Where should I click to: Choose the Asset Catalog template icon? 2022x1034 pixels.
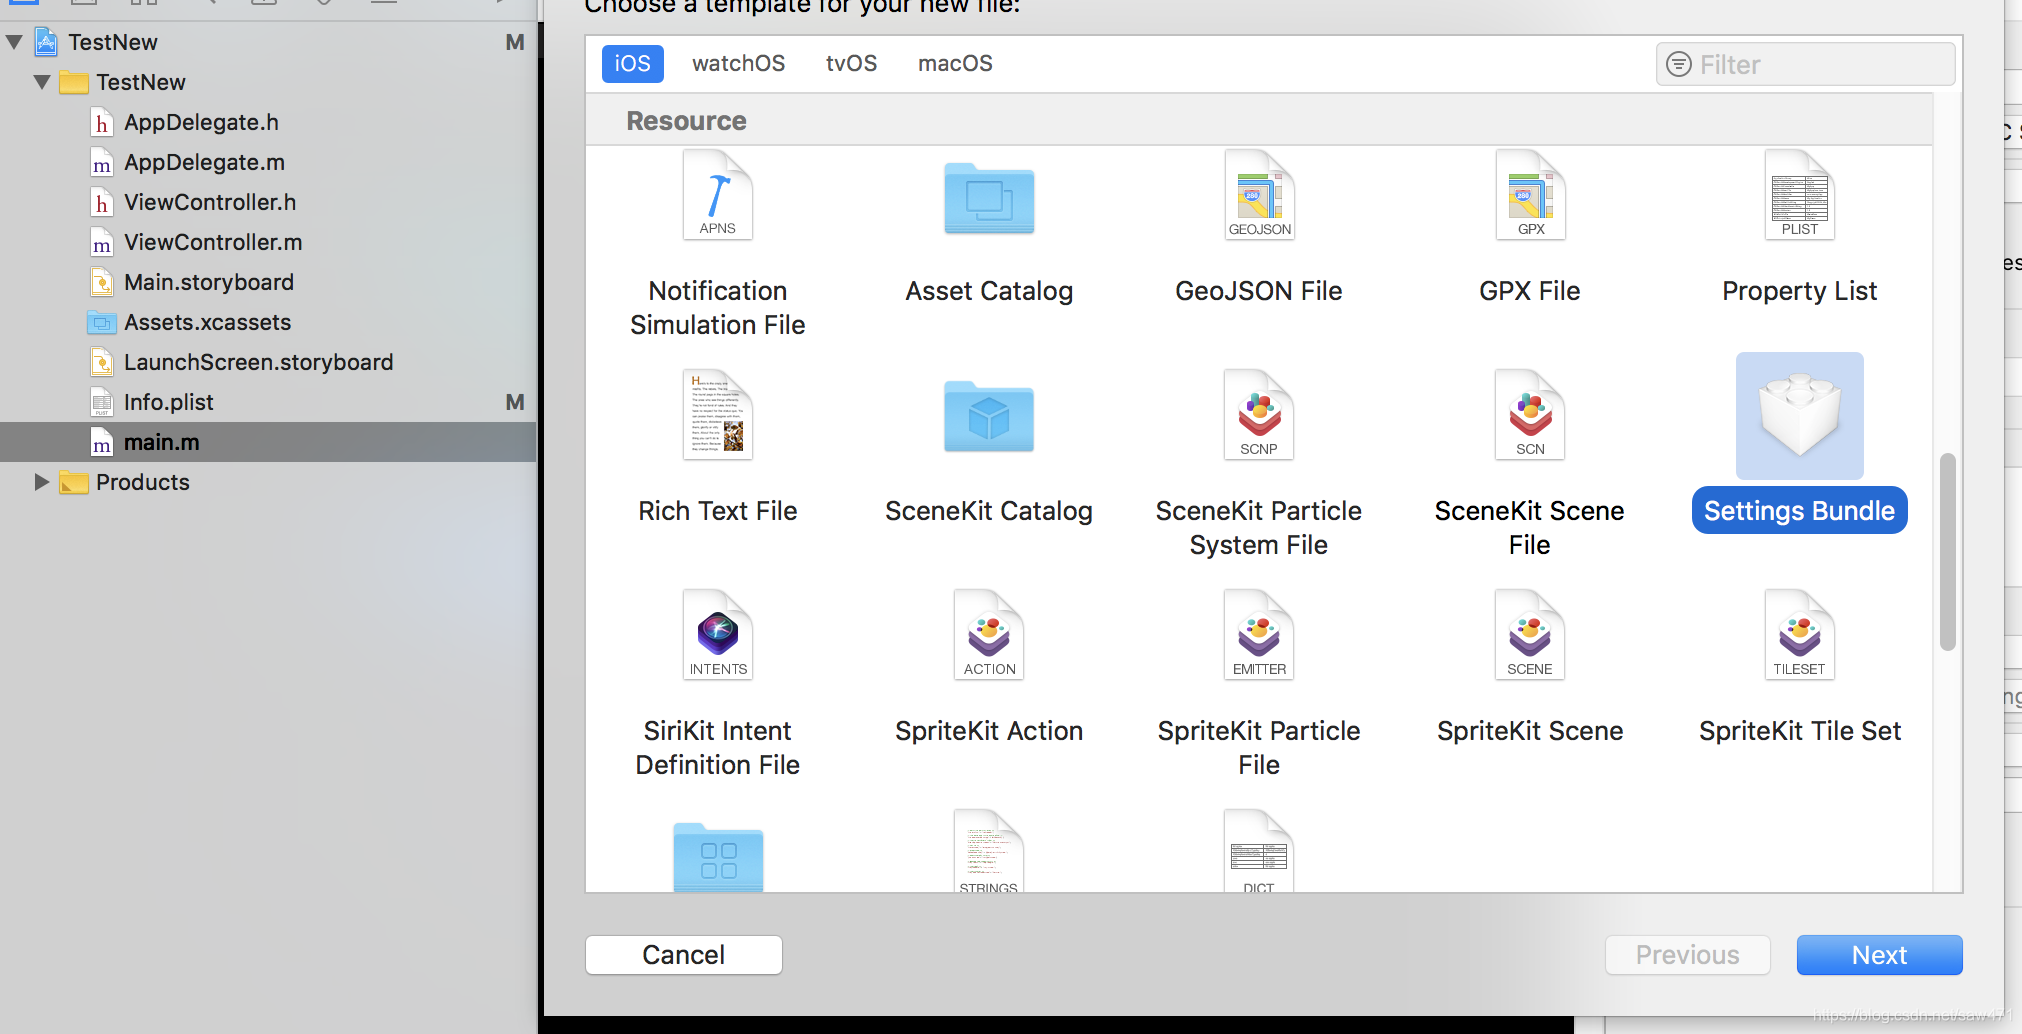989,198
